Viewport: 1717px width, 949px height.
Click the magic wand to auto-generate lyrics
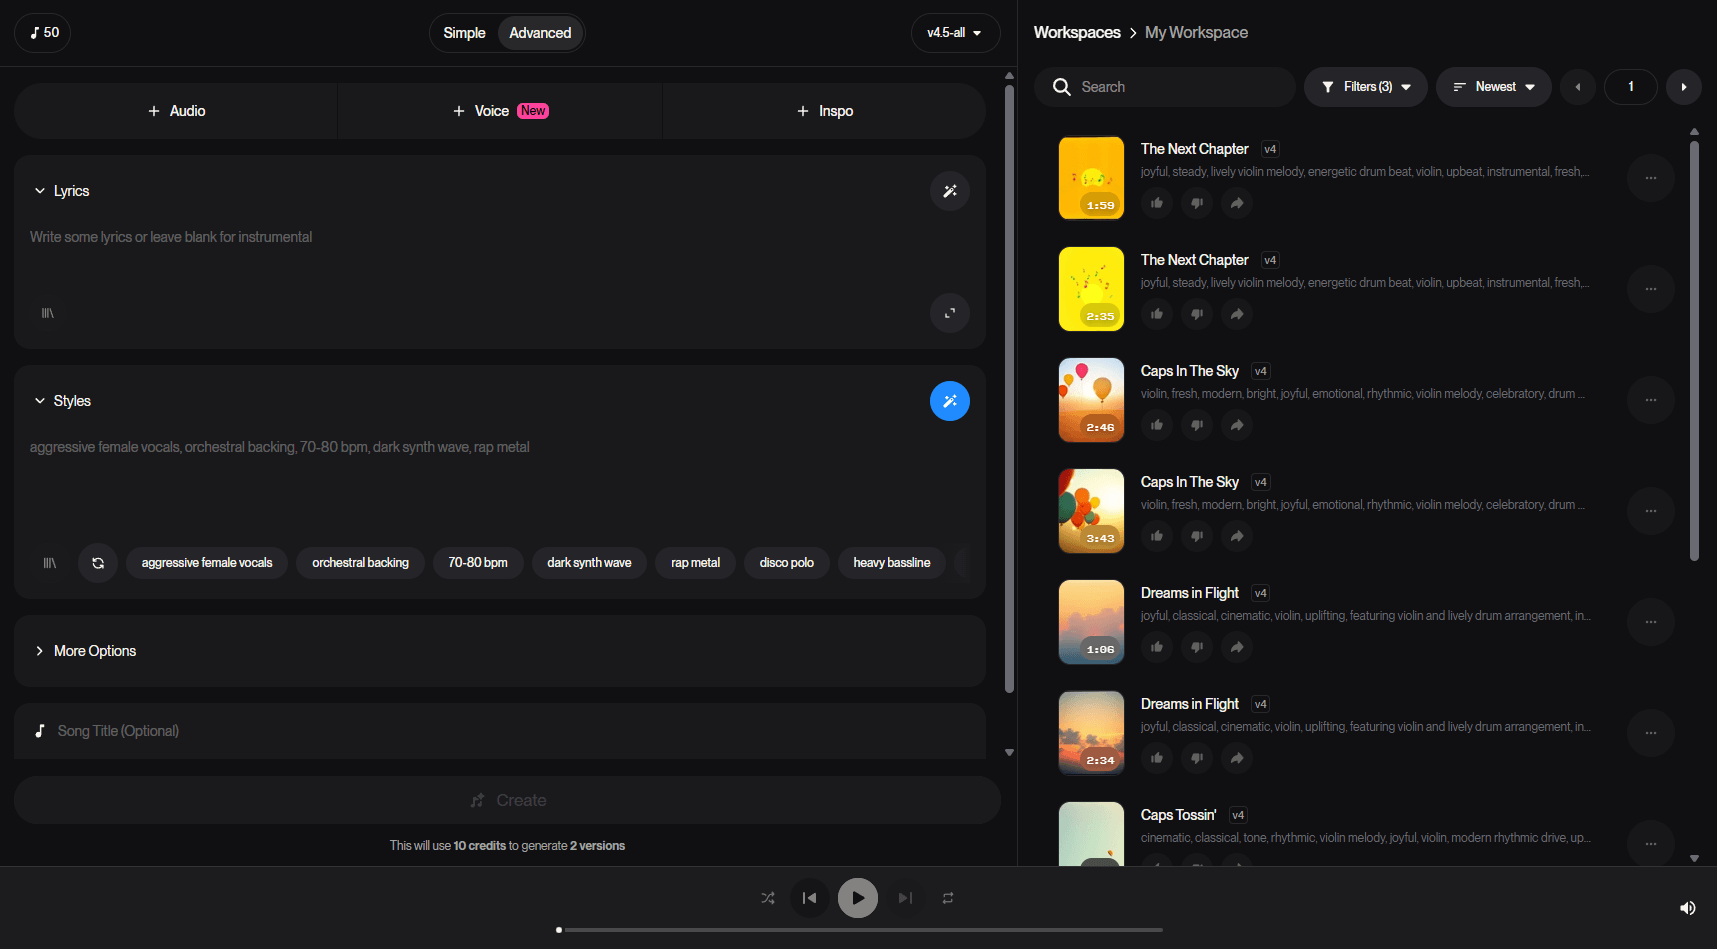click(949, 190)
